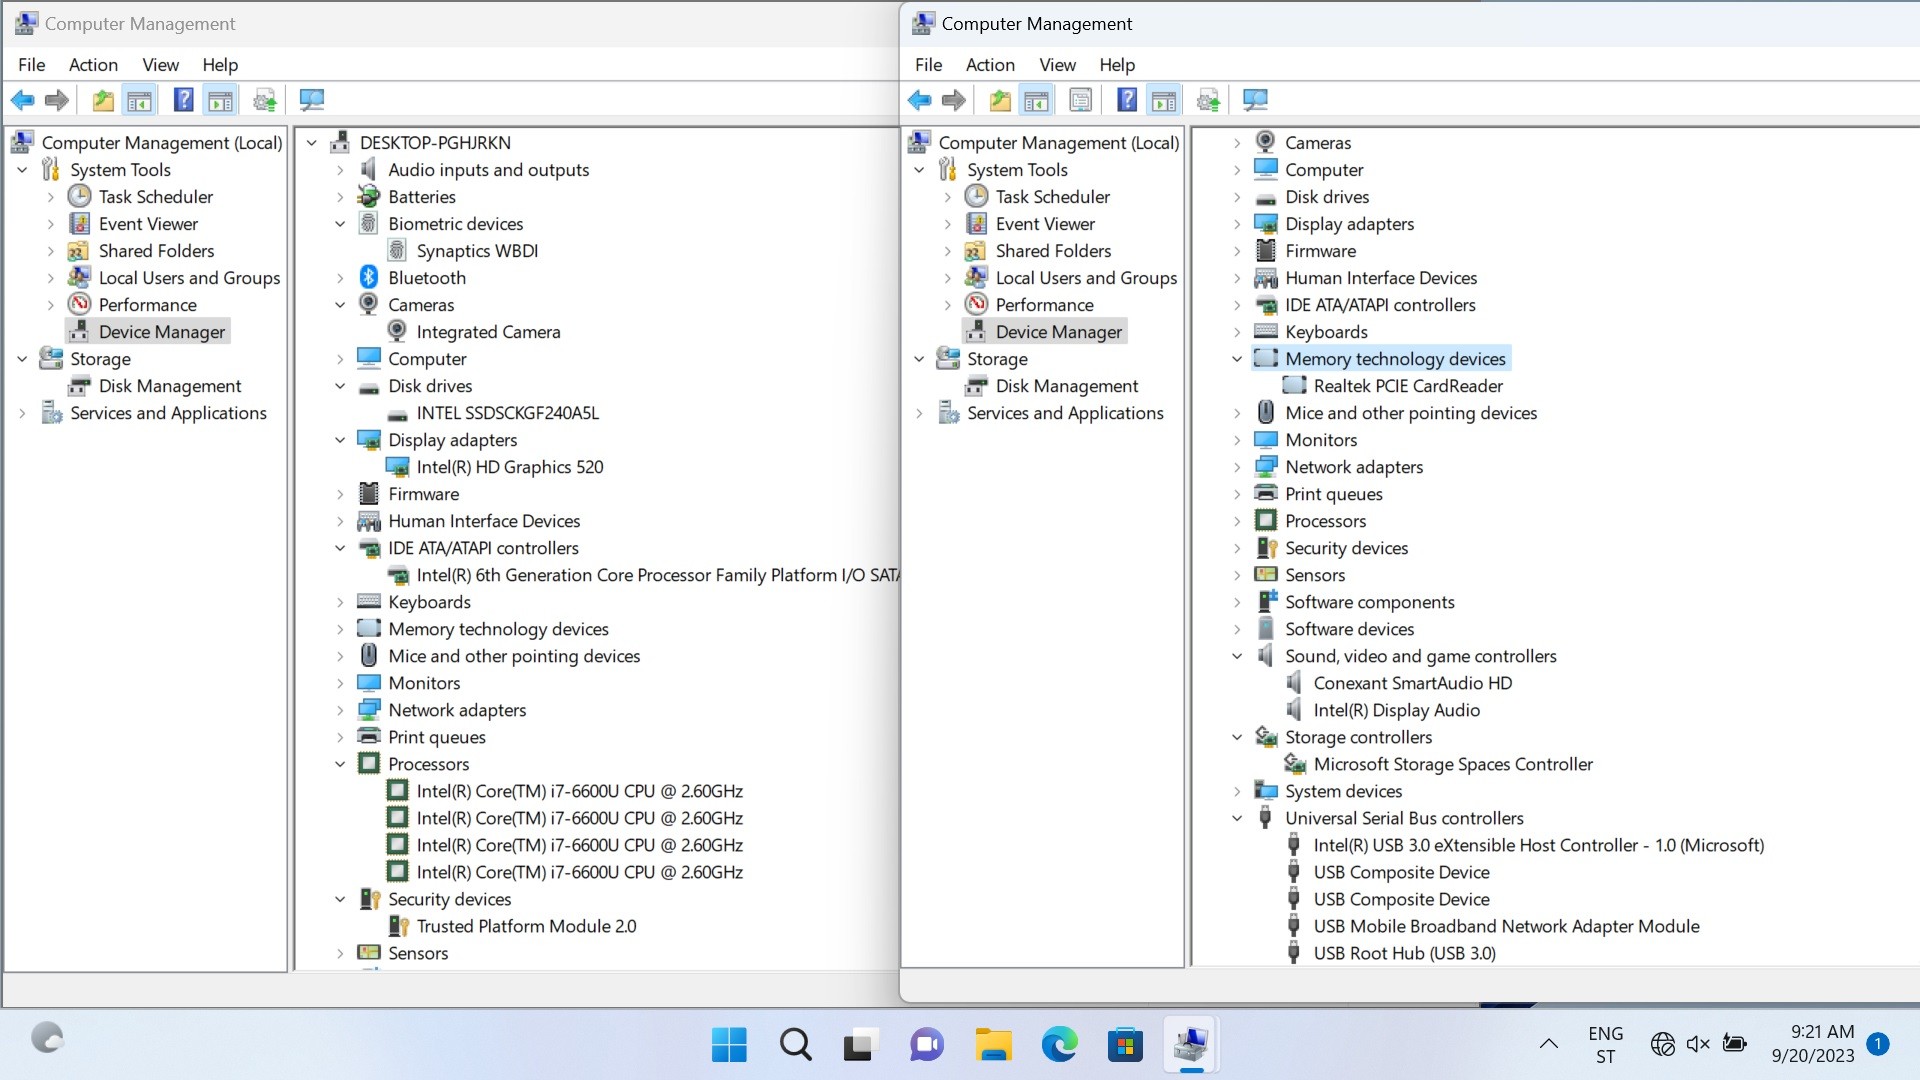Click Scan for hardware changes icon, right toolbar
The height and width of the screenshot is (1080, 1920).
tap(1255, 100)
